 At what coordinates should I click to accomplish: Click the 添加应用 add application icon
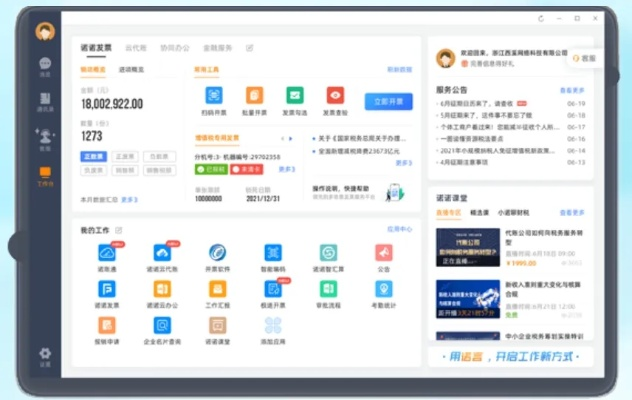tap(272, 325)
